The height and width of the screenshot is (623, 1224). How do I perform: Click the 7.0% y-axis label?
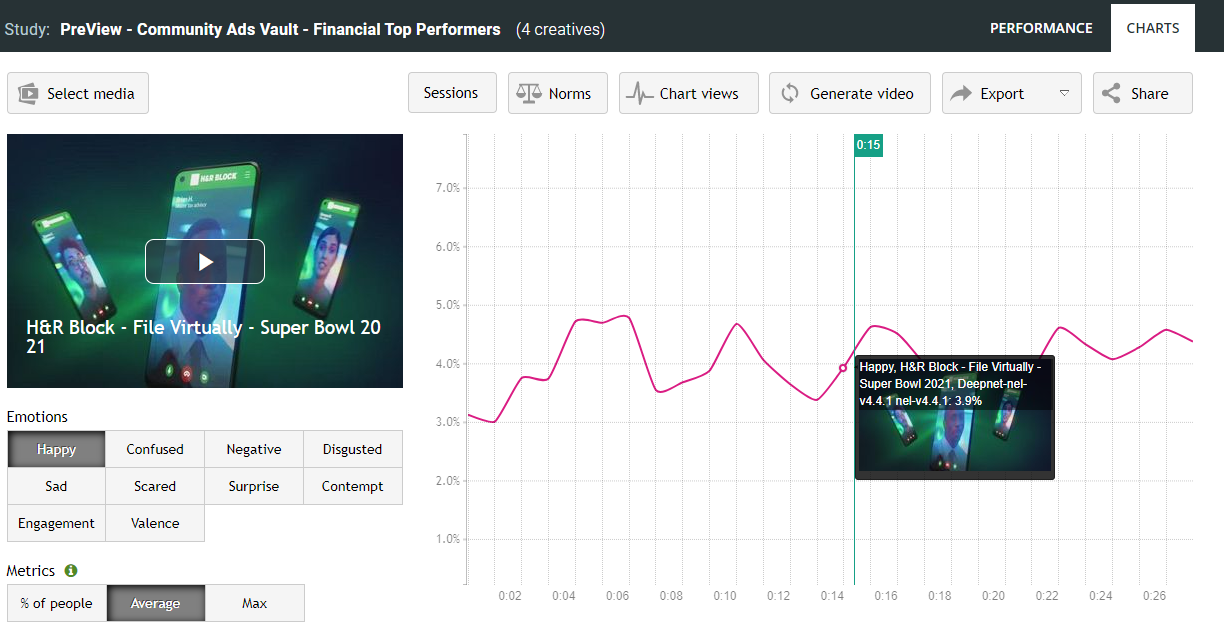point(447,188)
